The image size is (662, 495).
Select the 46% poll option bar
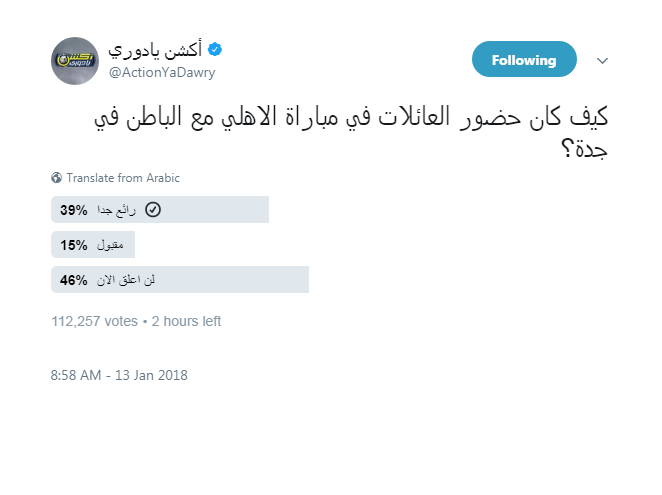pyautogui.click(x=180, y=280)
